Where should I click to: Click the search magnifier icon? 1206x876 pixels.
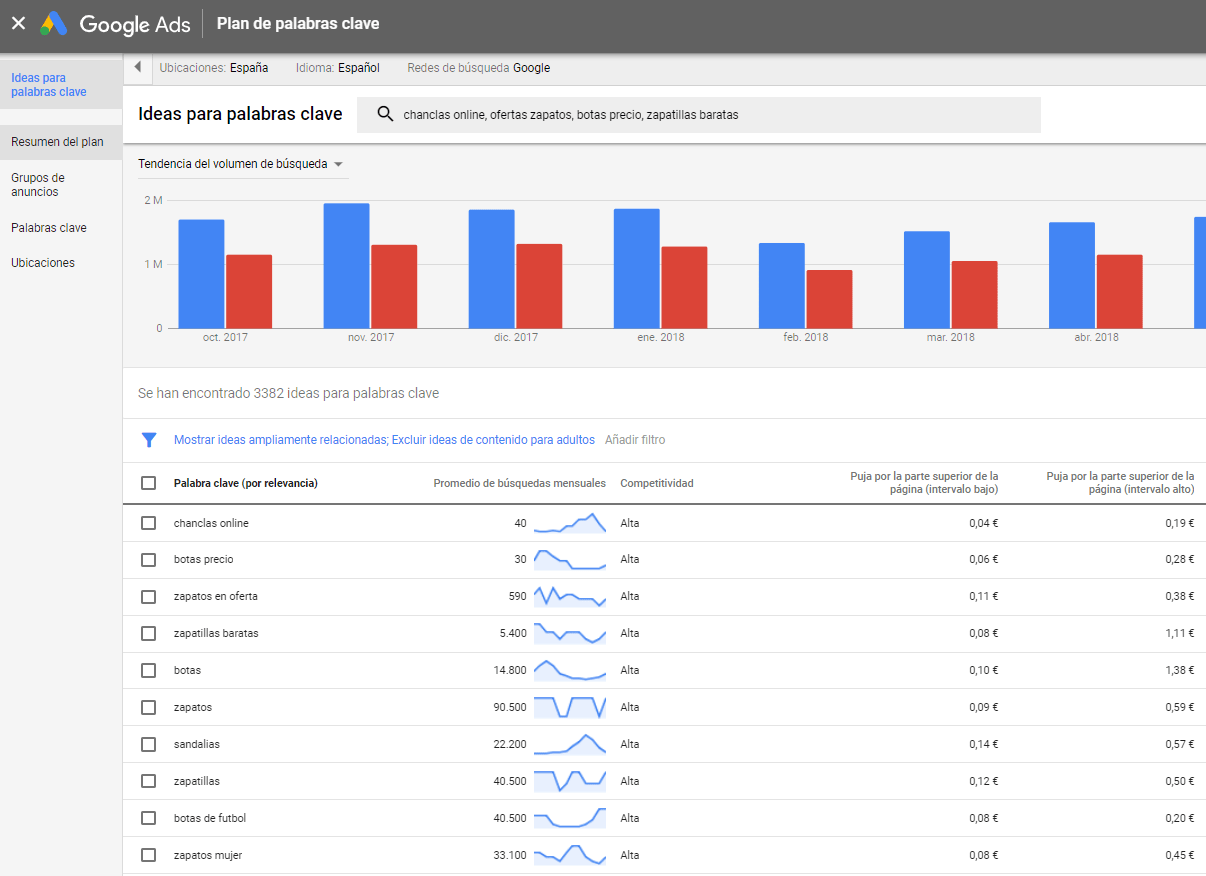pyautogui.click(x=385, y=114)
